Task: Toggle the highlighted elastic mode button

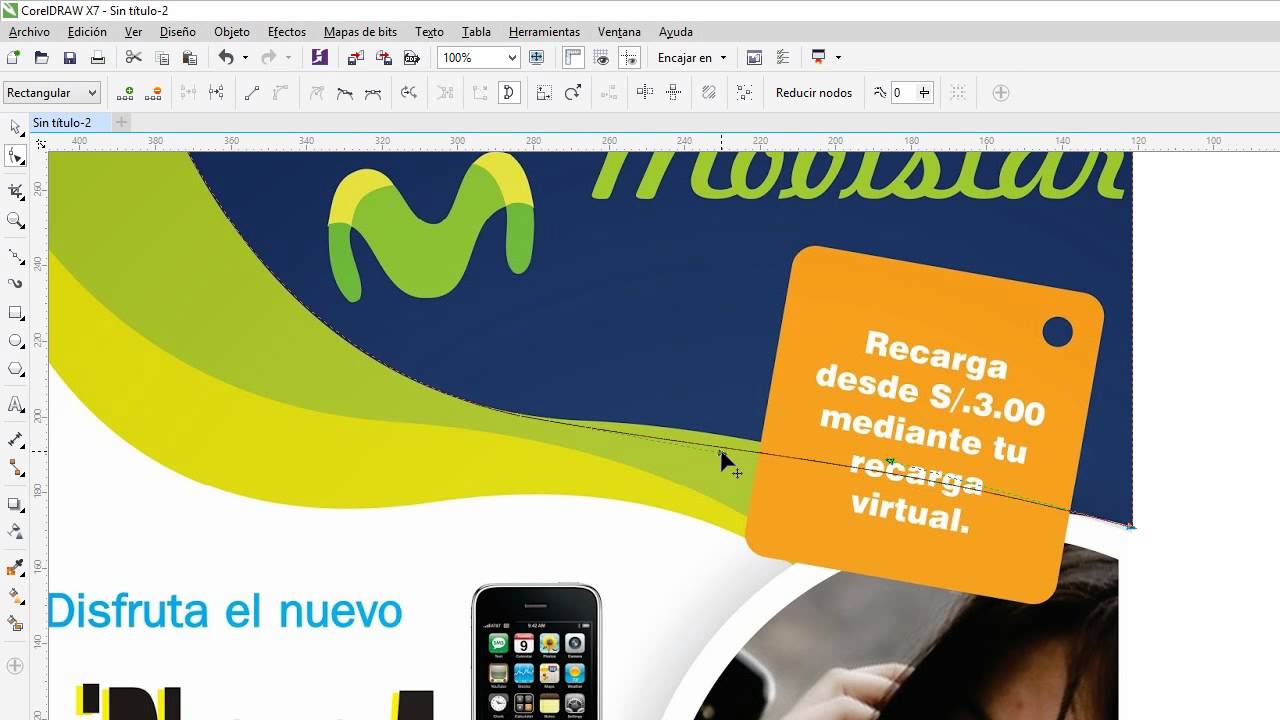Action: tap(508, 93)
